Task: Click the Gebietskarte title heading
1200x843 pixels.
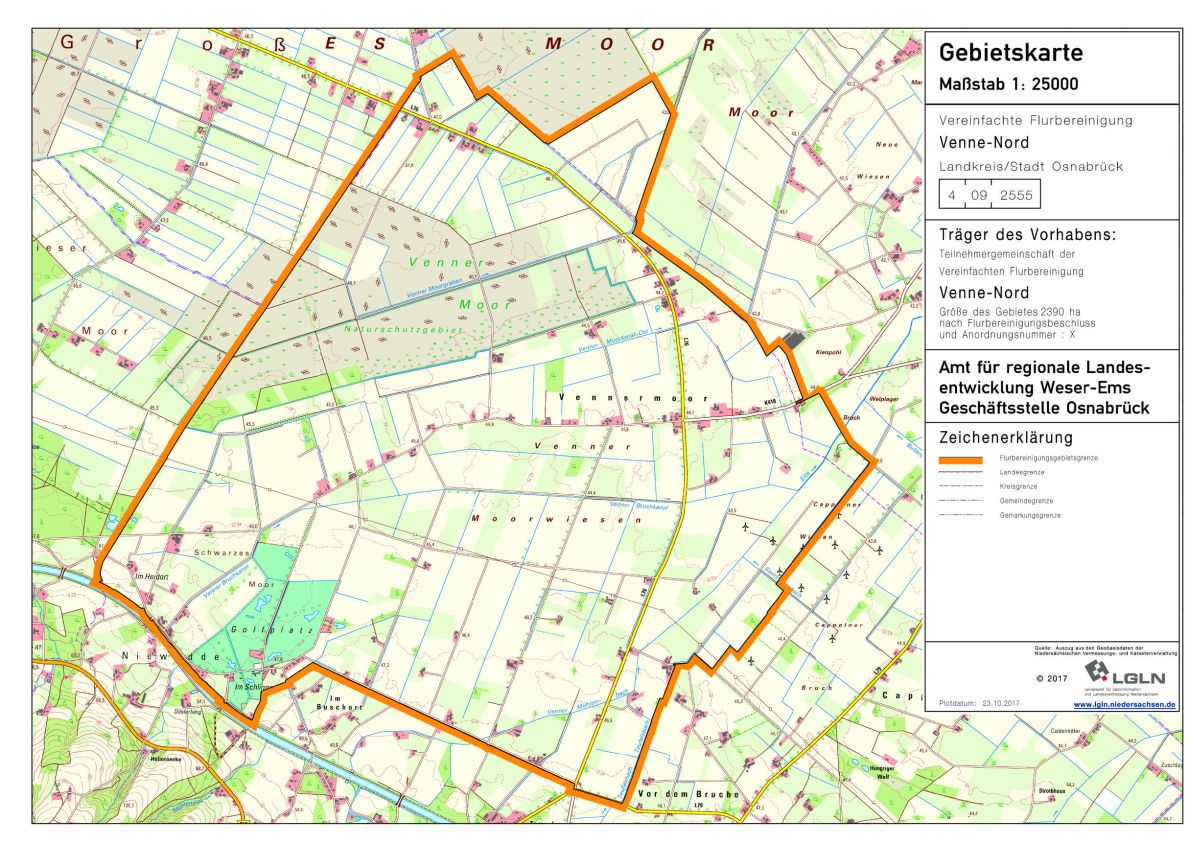Action: click(x=1011, y=54)
